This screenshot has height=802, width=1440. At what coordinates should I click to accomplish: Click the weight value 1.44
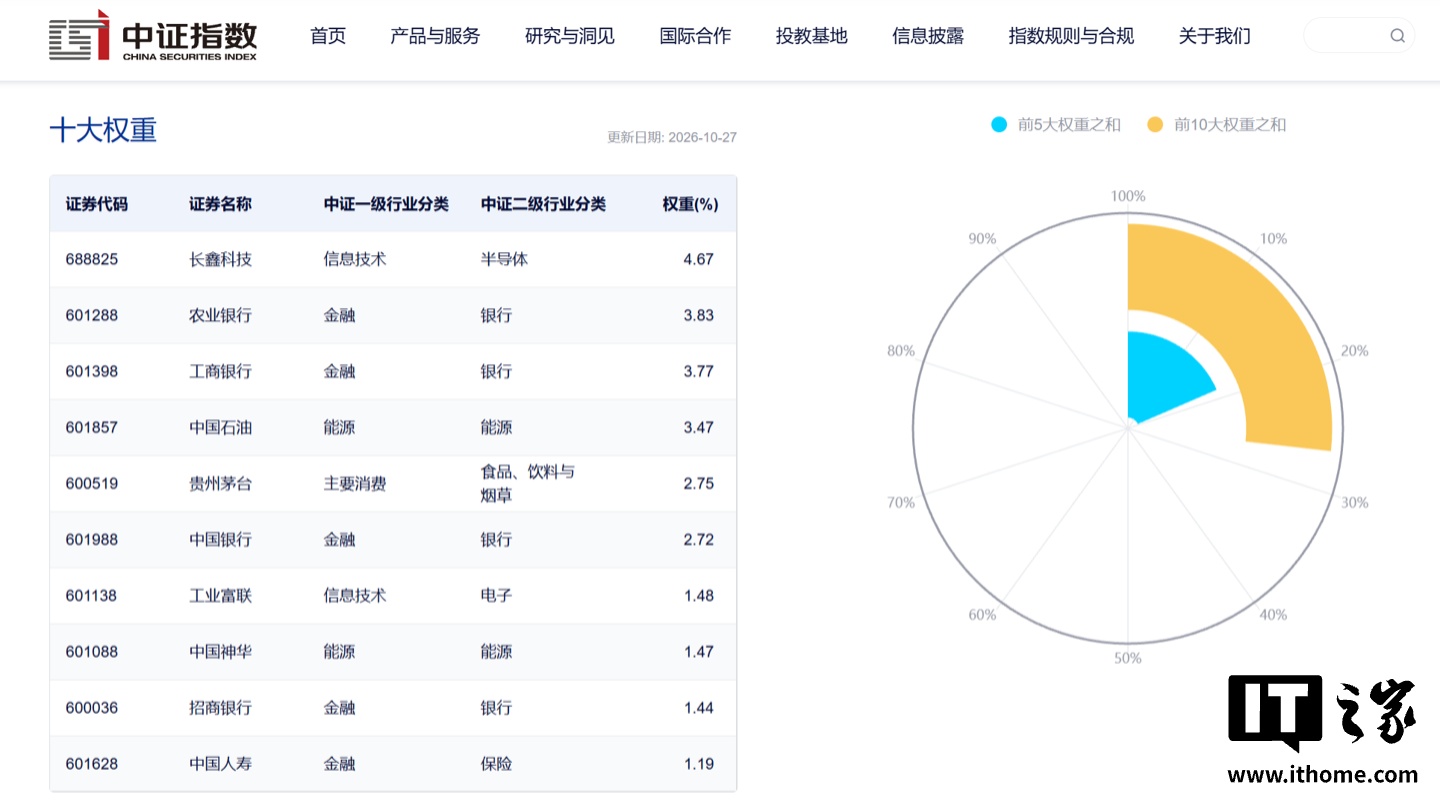[x=699, y=707]
